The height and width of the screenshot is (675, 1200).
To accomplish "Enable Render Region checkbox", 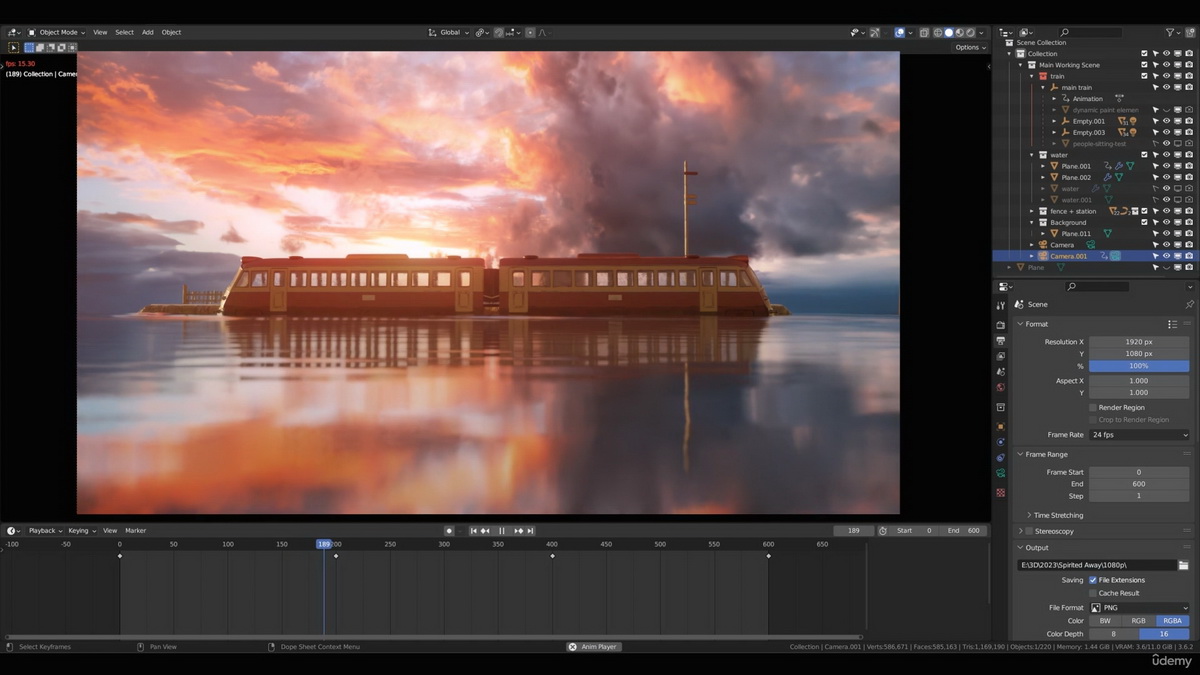I will pos(1093,407).
